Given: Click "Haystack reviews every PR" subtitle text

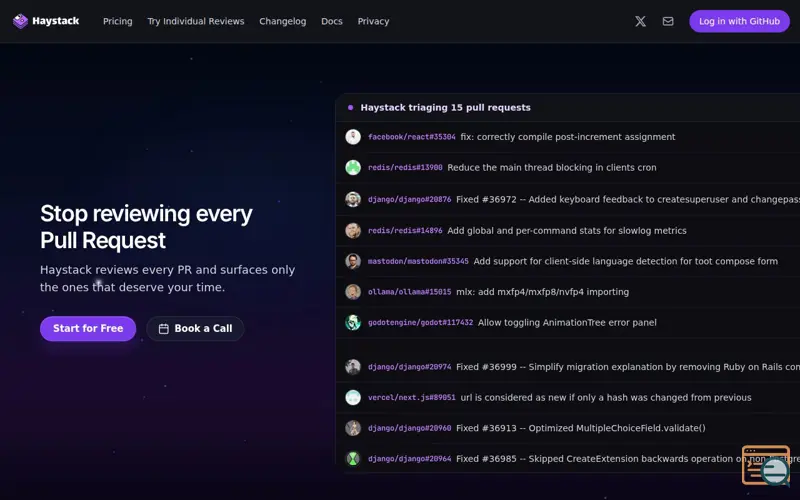Looking at the screenshot, I should (167, 279).
